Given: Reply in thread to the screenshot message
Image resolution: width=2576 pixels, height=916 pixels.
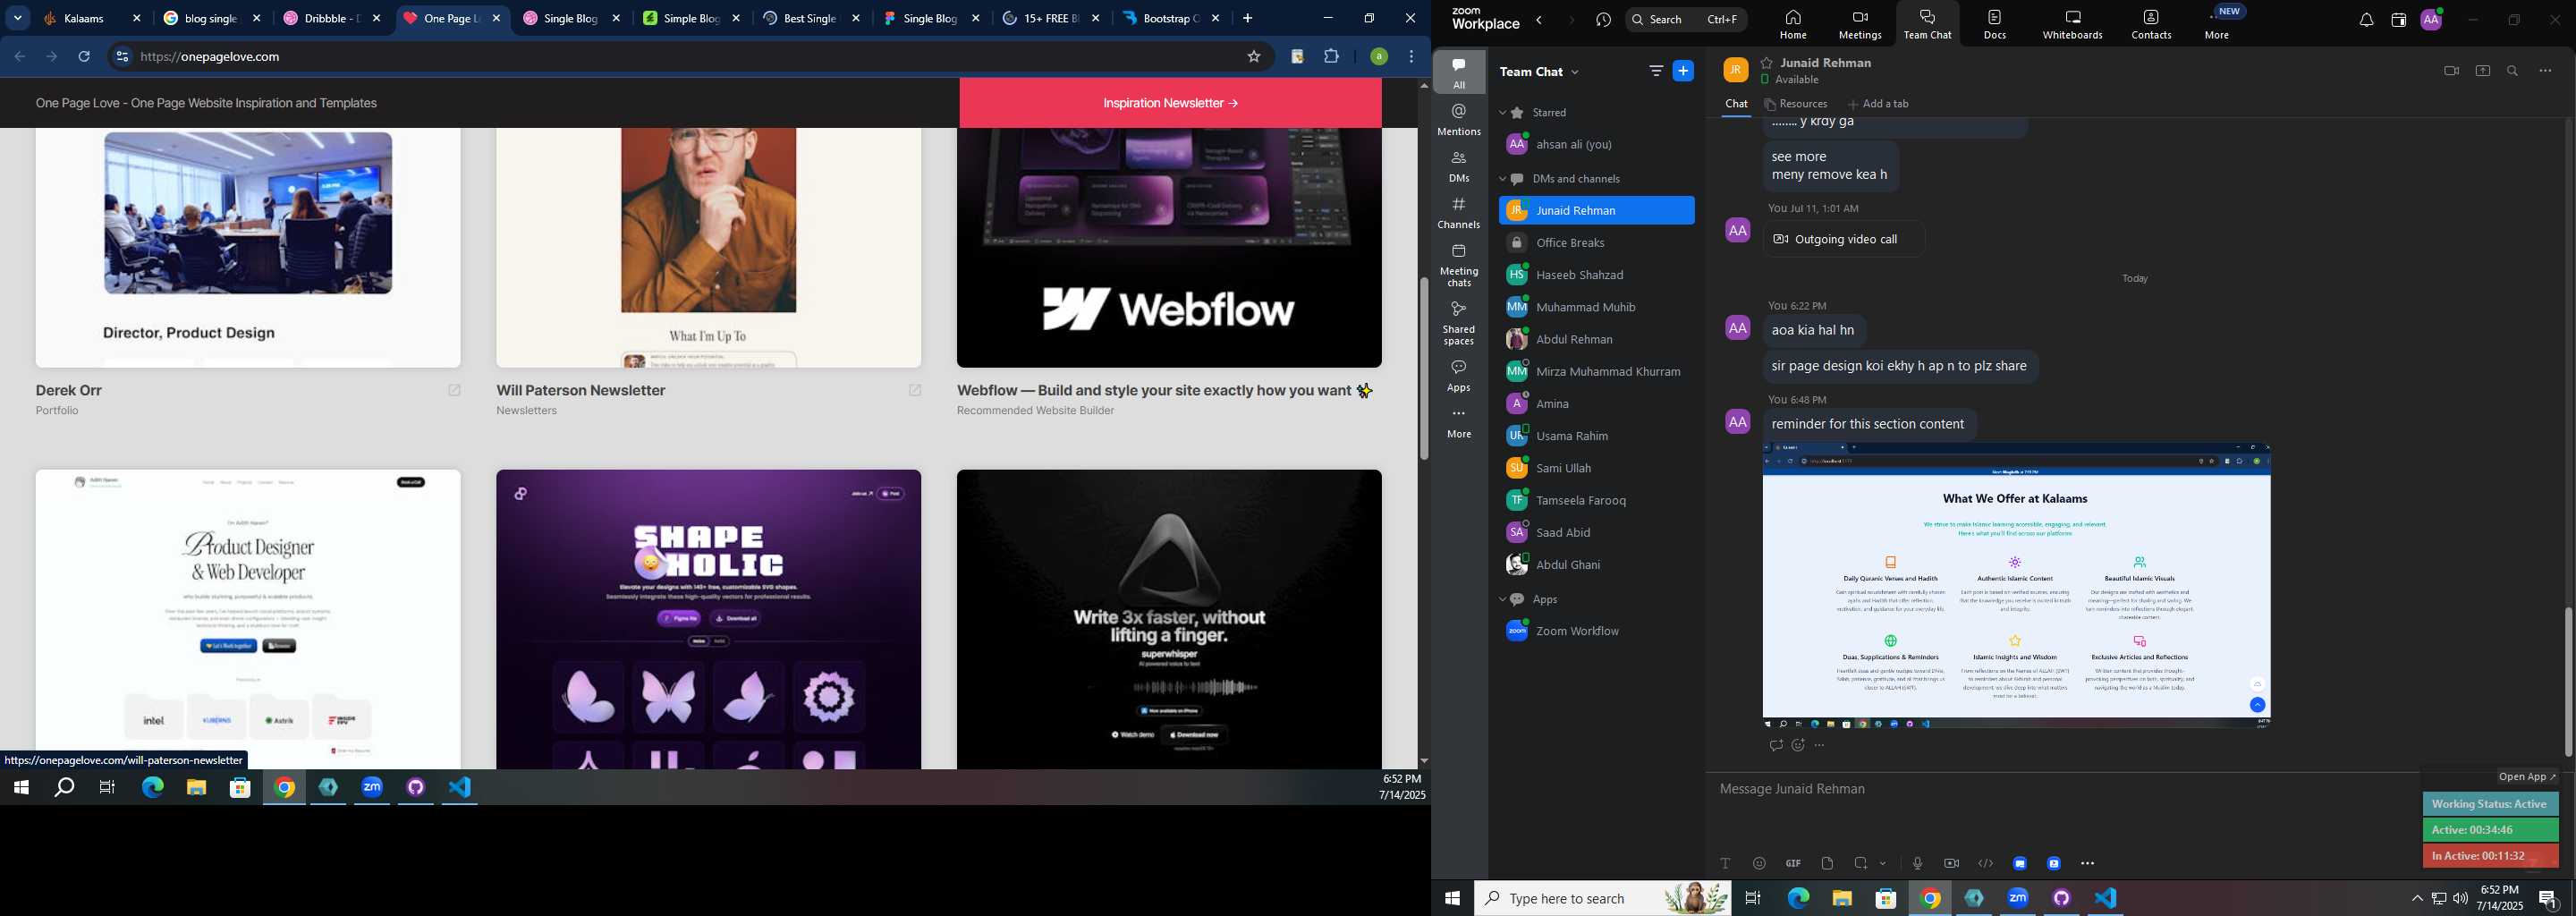Looking at the screenshot, I should click(x=1776, y=745).
